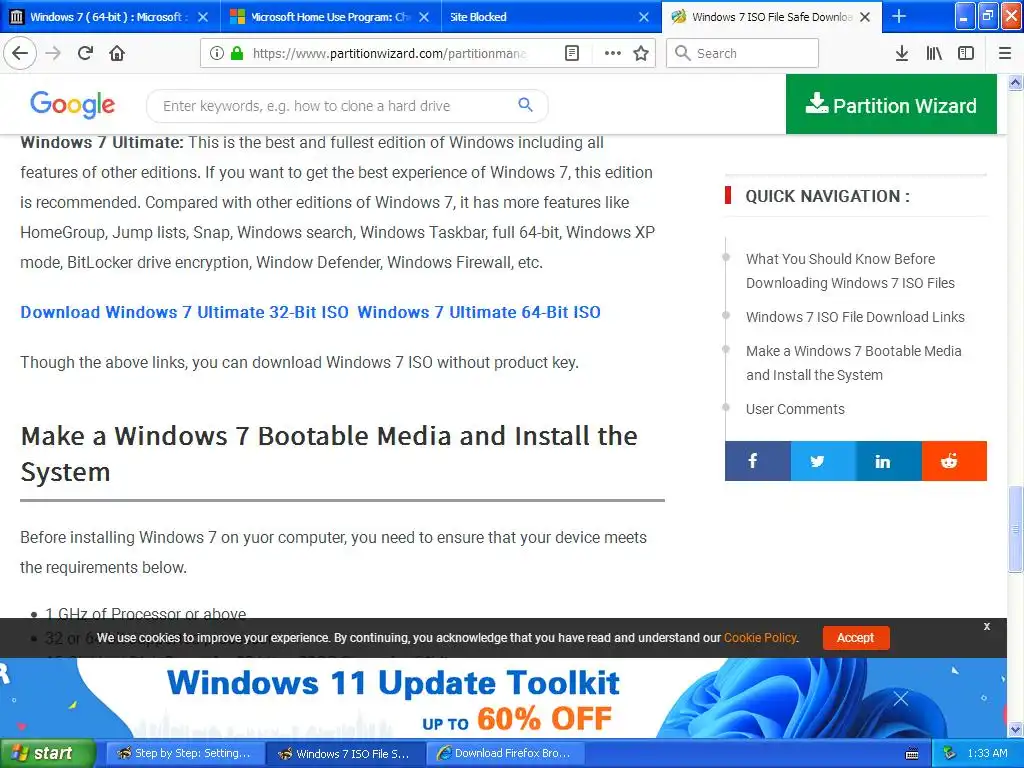Click the green padlock security icon
This screenshot has height=768, width=1024.
pyautogui.click(x=237, y=53)
